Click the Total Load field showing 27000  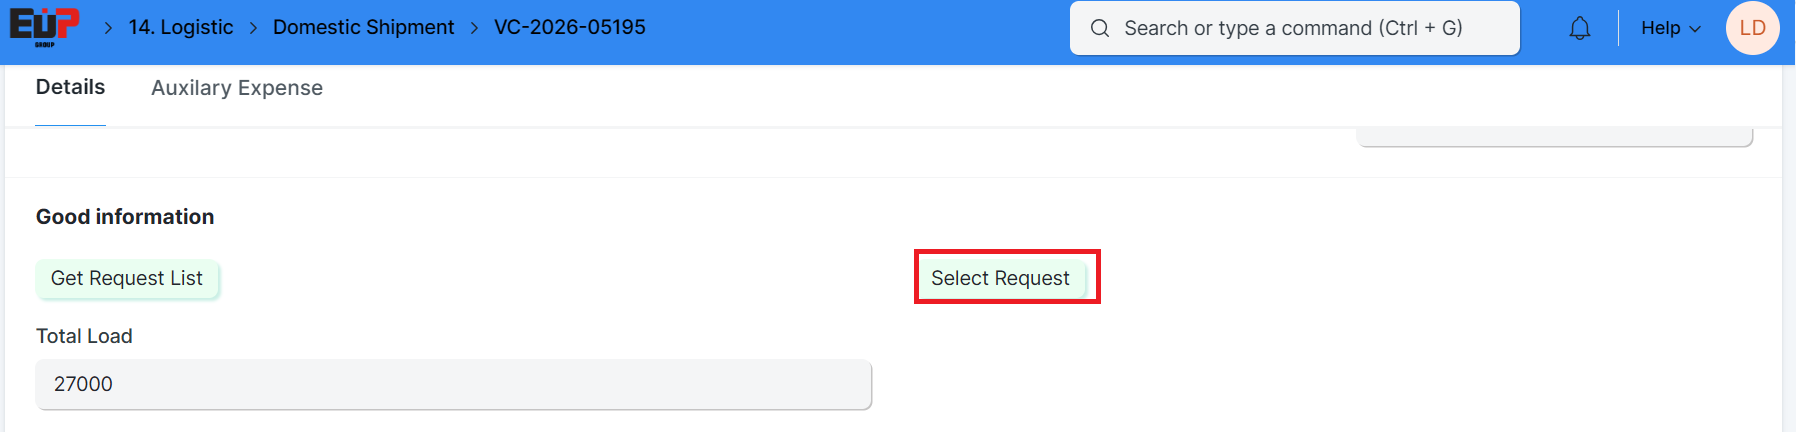coord(453,384)
